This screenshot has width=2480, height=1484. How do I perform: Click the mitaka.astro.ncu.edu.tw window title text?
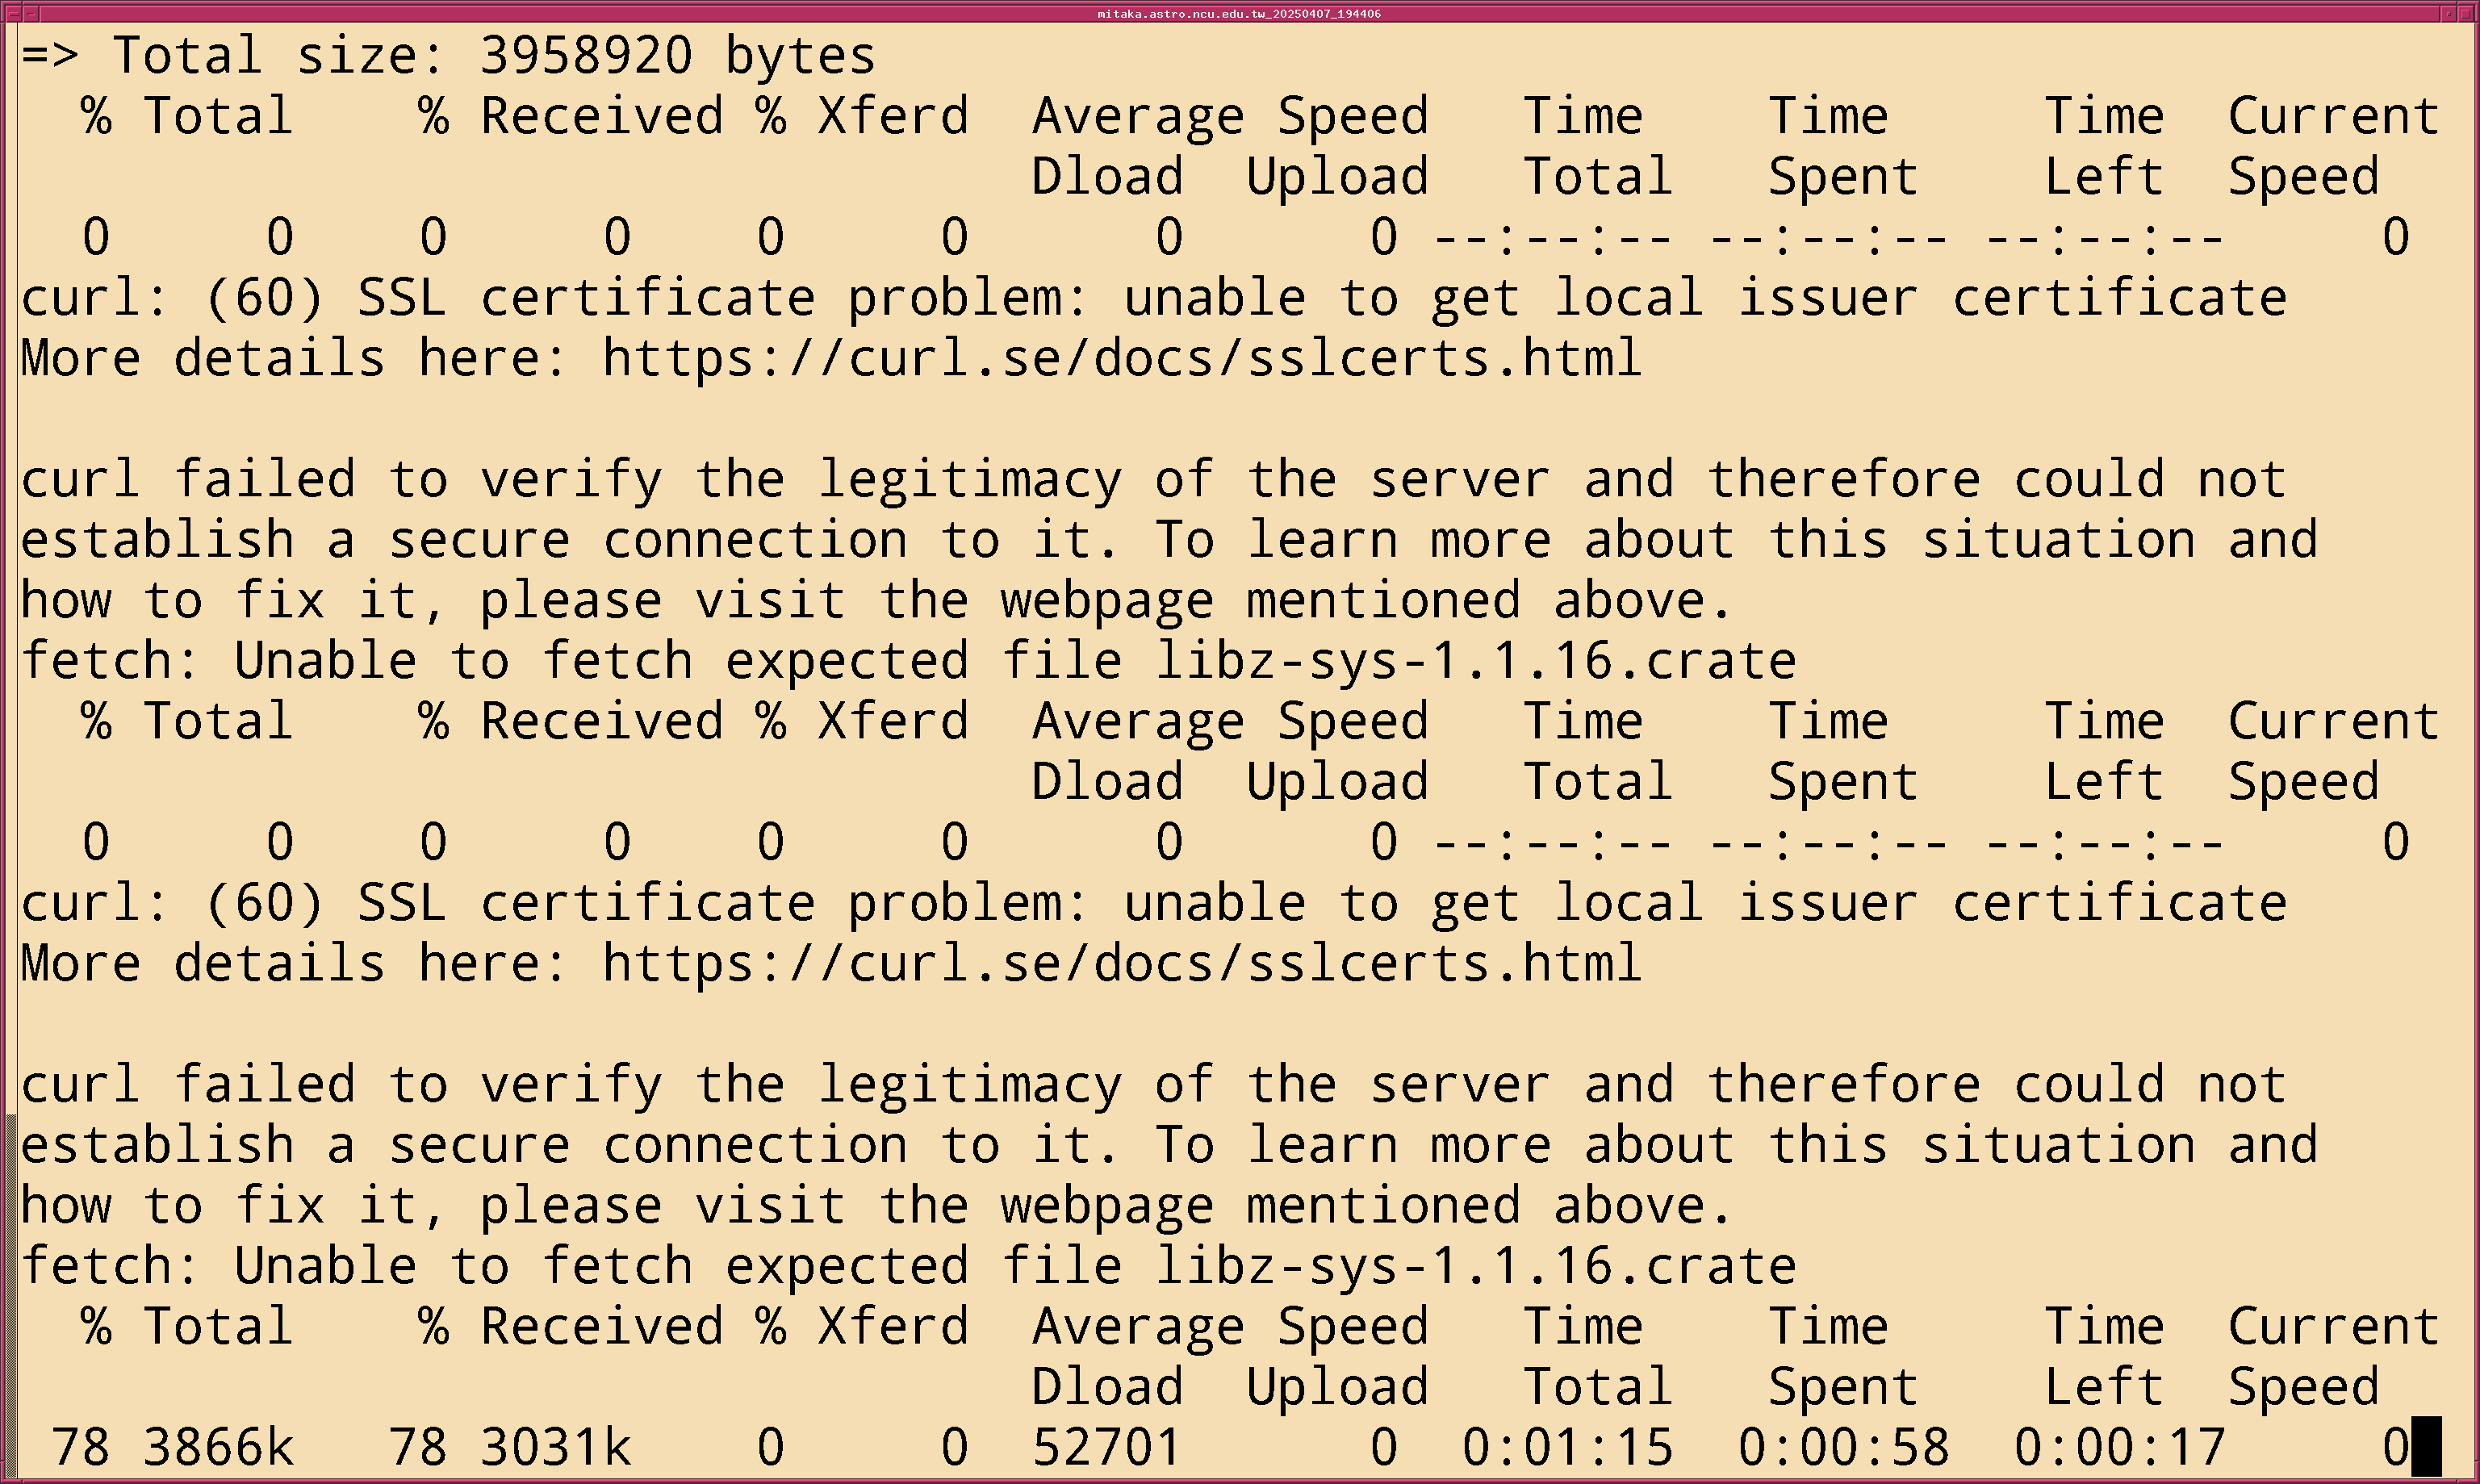tap(1239, 13)
